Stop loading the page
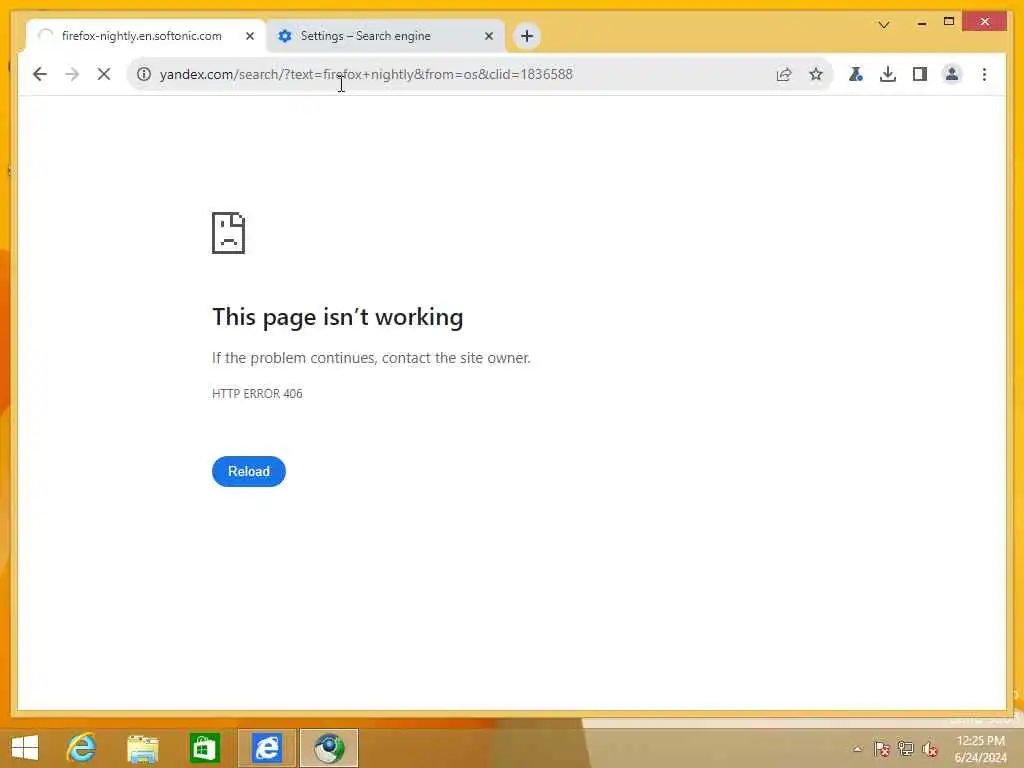Viewport: 1024px width, 768px height. click(104, 74)
